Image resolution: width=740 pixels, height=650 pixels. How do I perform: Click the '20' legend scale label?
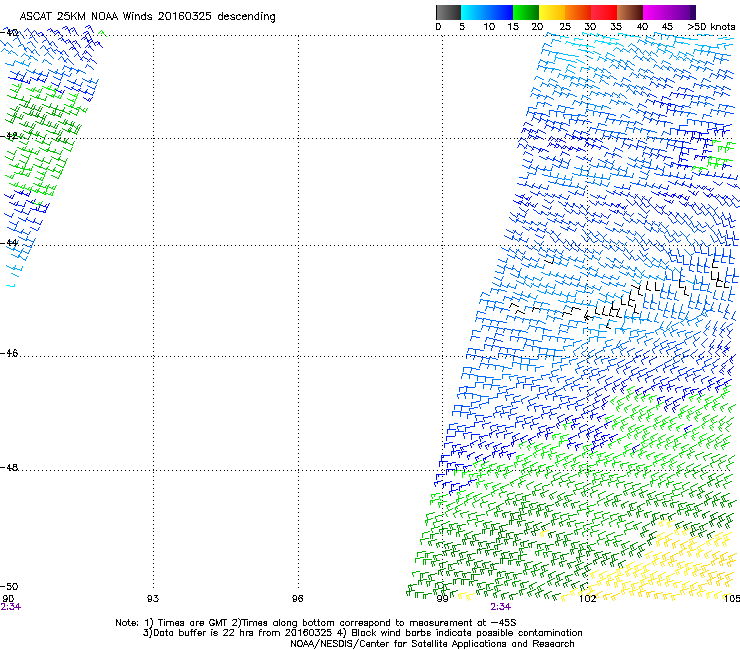coord(537,27)
